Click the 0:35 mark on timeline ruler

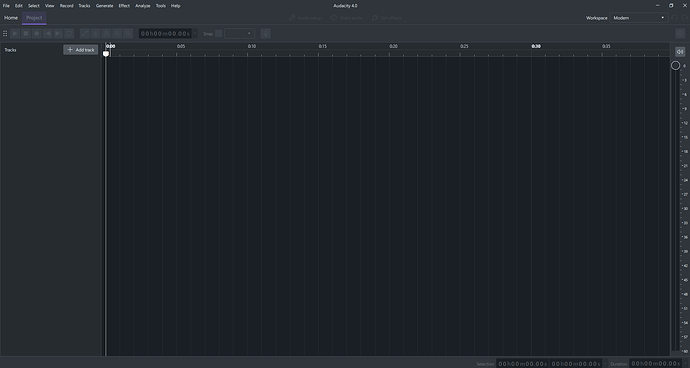606,46
